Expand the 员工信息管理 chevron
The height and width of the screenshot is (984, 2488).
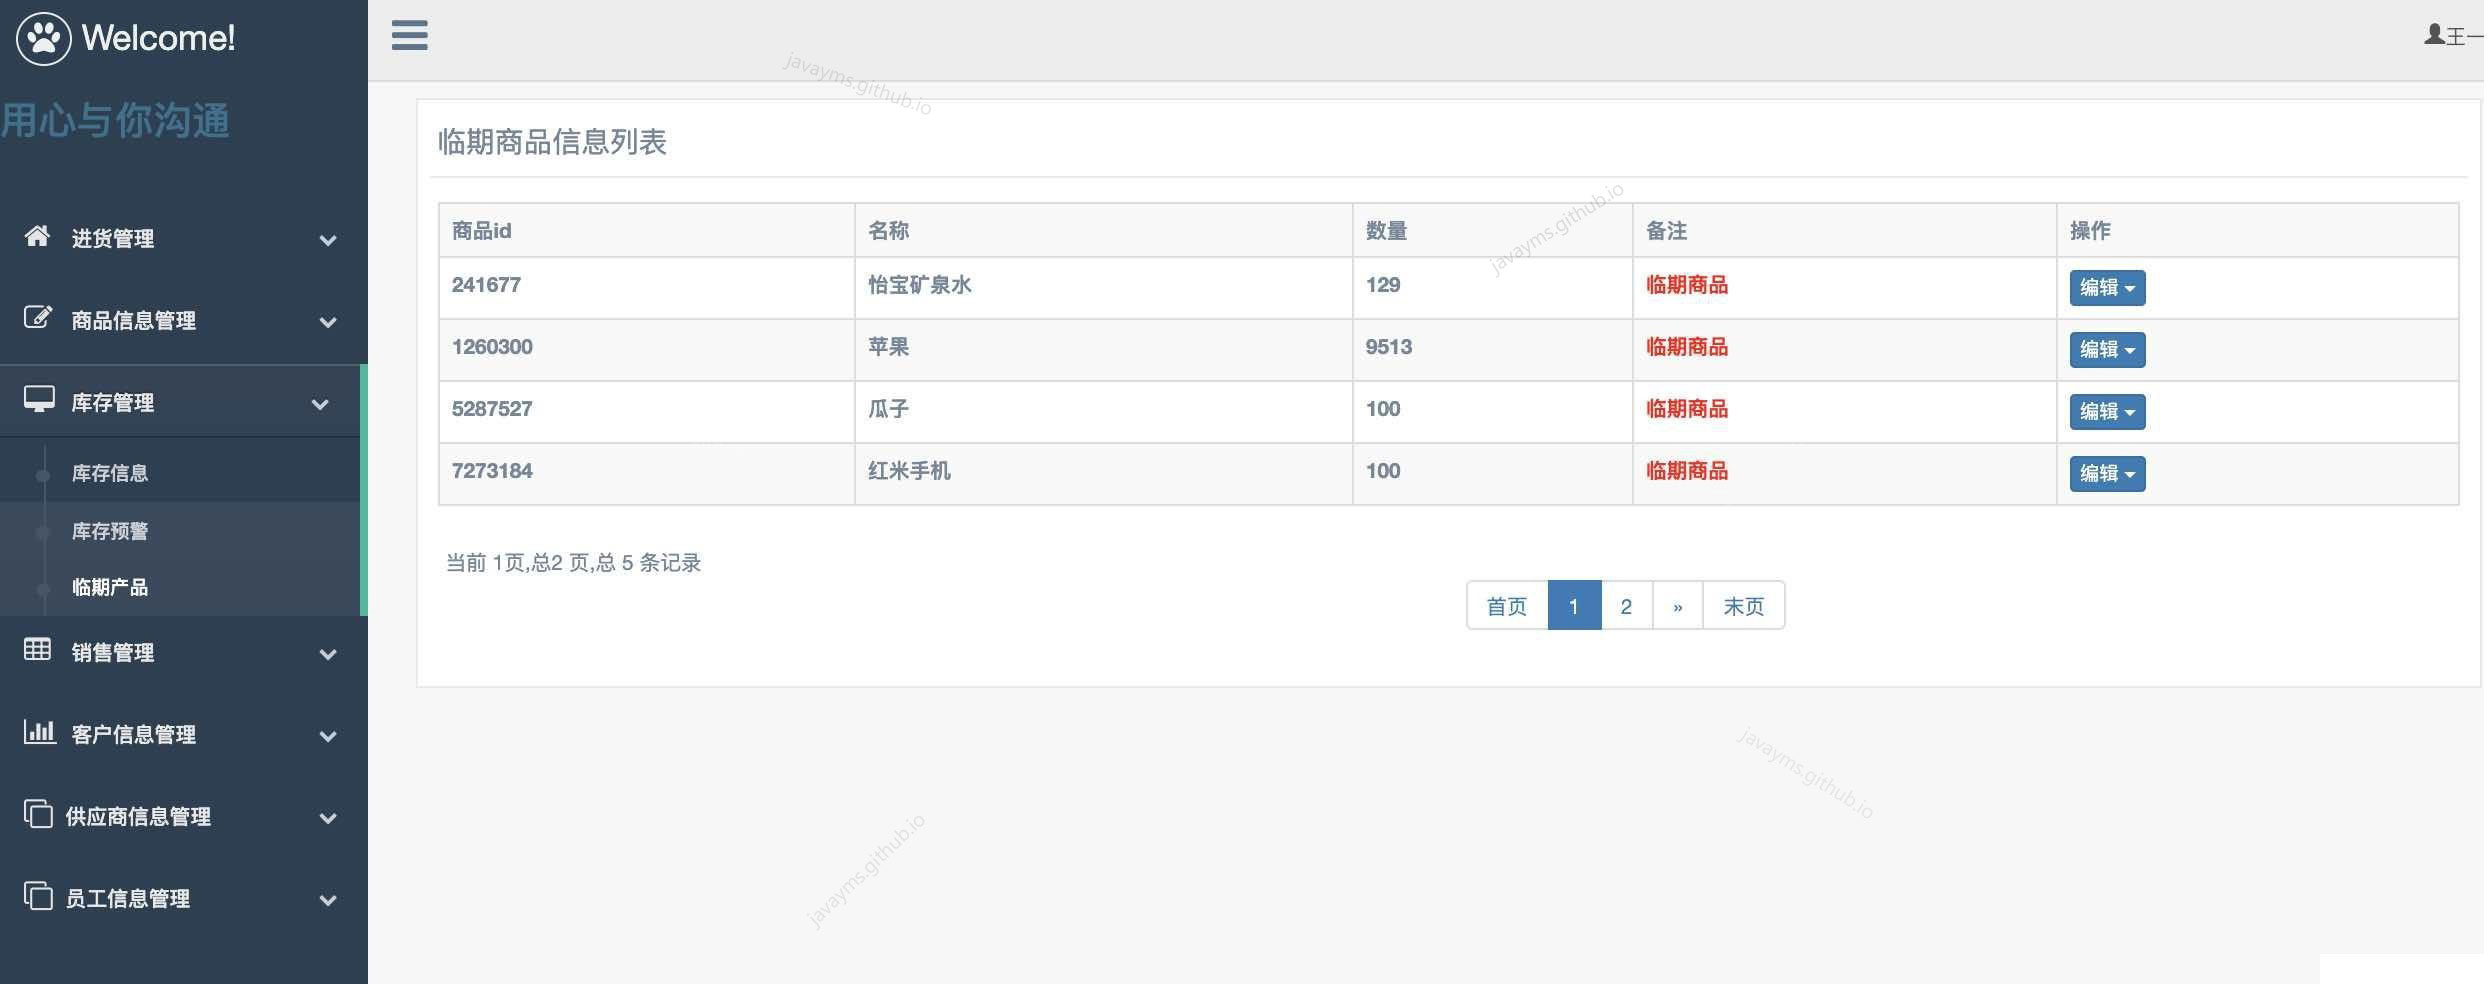pos(327,900)
